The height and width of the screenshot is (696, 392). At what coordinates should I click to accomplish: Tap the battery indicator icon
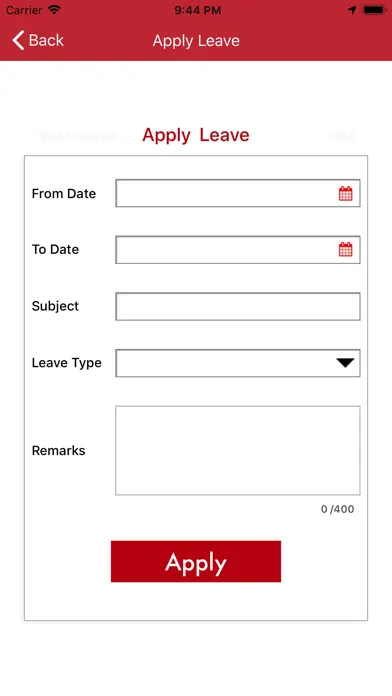pos(374,10)
